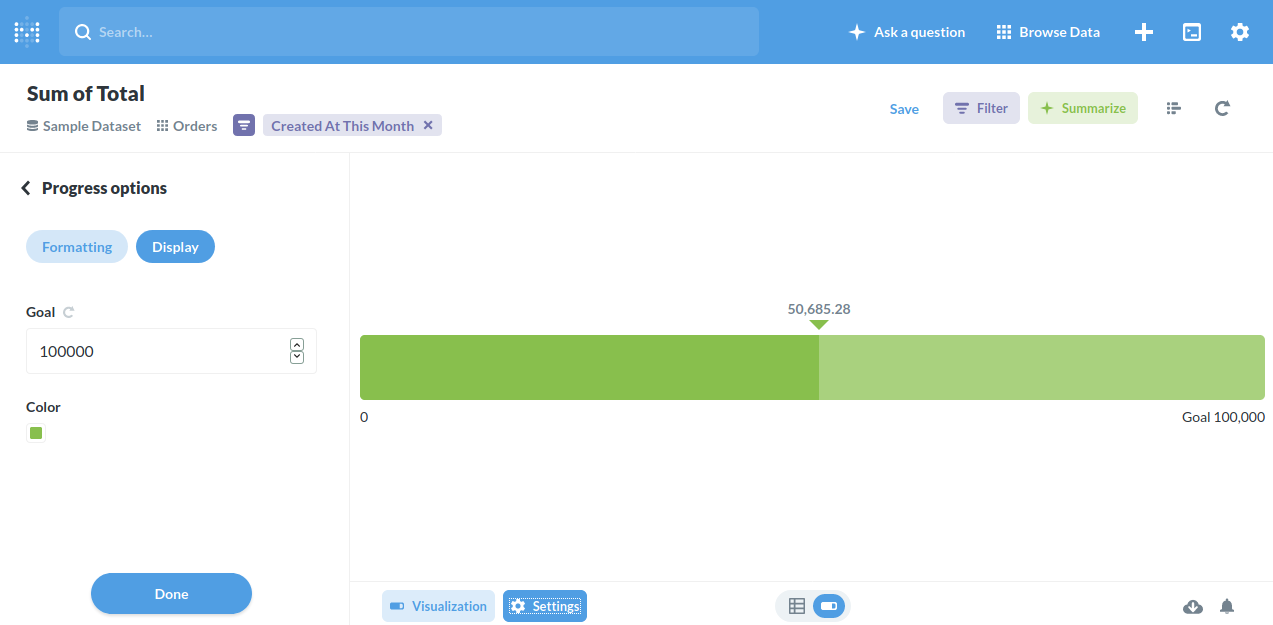The image size is (1273, 625).
Task: Switch to the Display tab
Action: [x=175, y=247]
